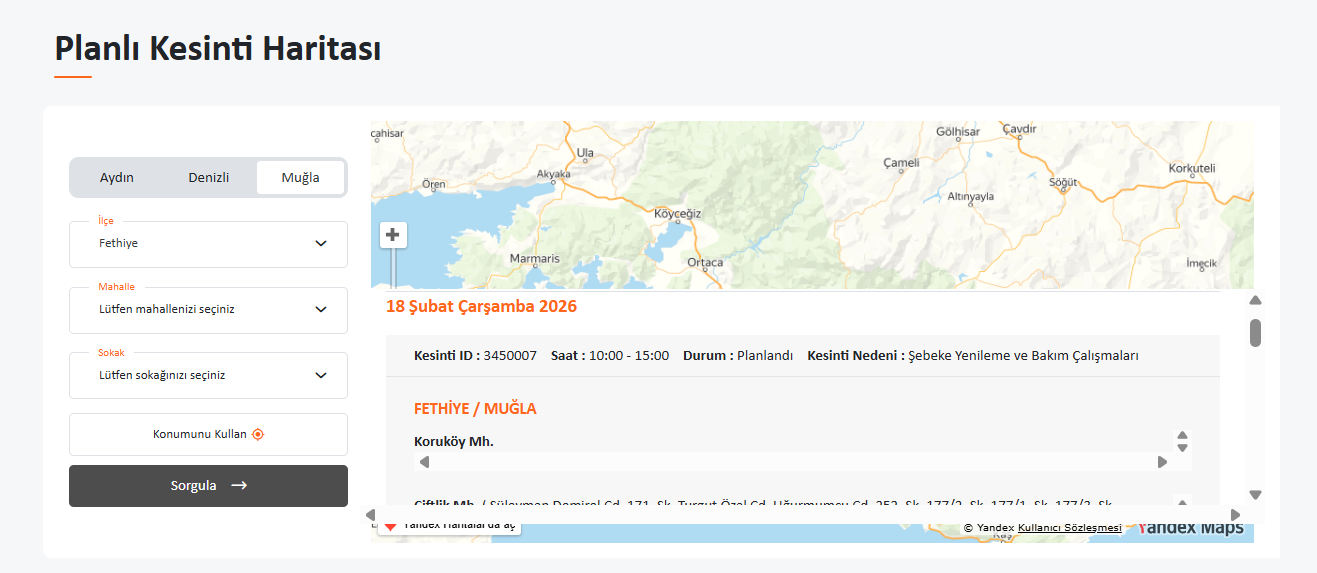Click Köyceğiz label on the map
This screenshot has height=573, width=1317.
[678, 214]
